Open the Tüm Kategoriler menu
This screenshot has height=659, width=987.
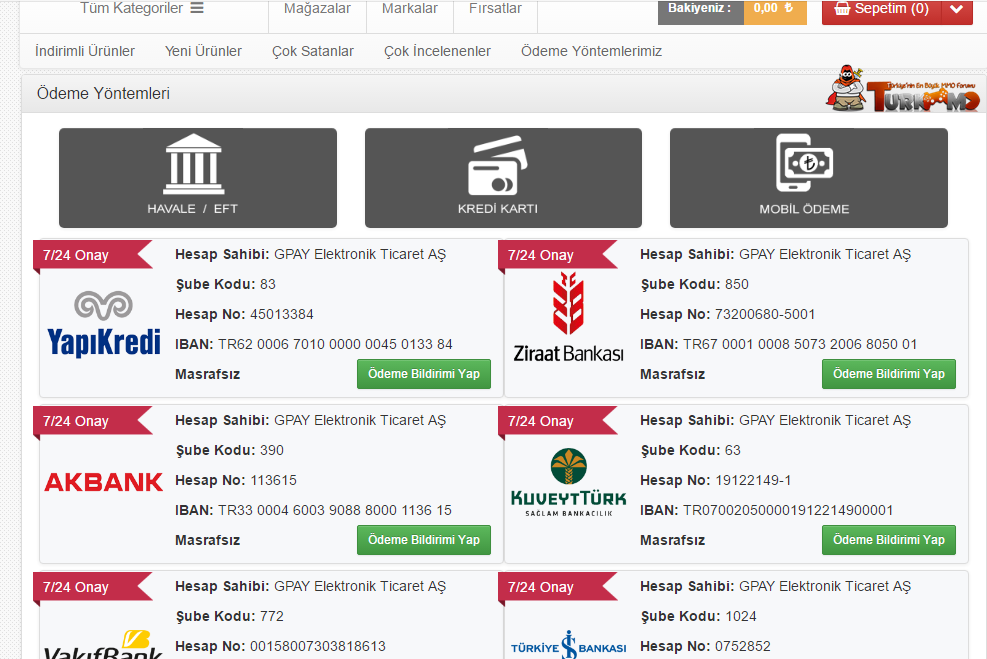[142, 9]
